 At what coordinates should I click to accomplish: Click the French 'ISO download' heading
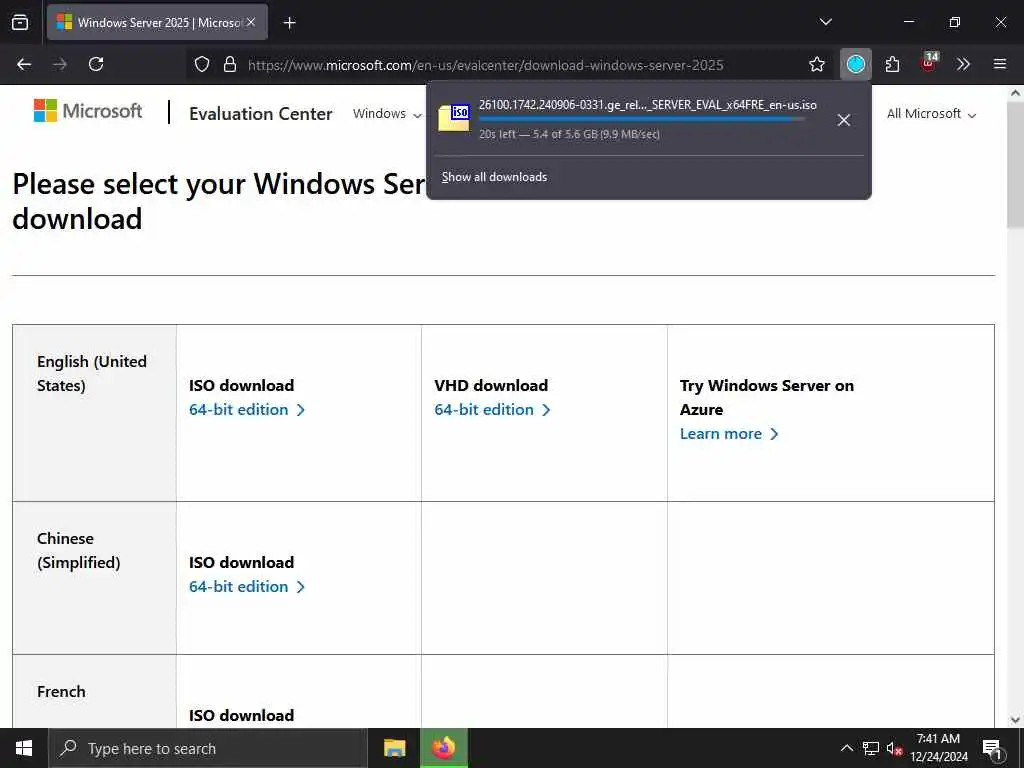[x=242, y=716]
